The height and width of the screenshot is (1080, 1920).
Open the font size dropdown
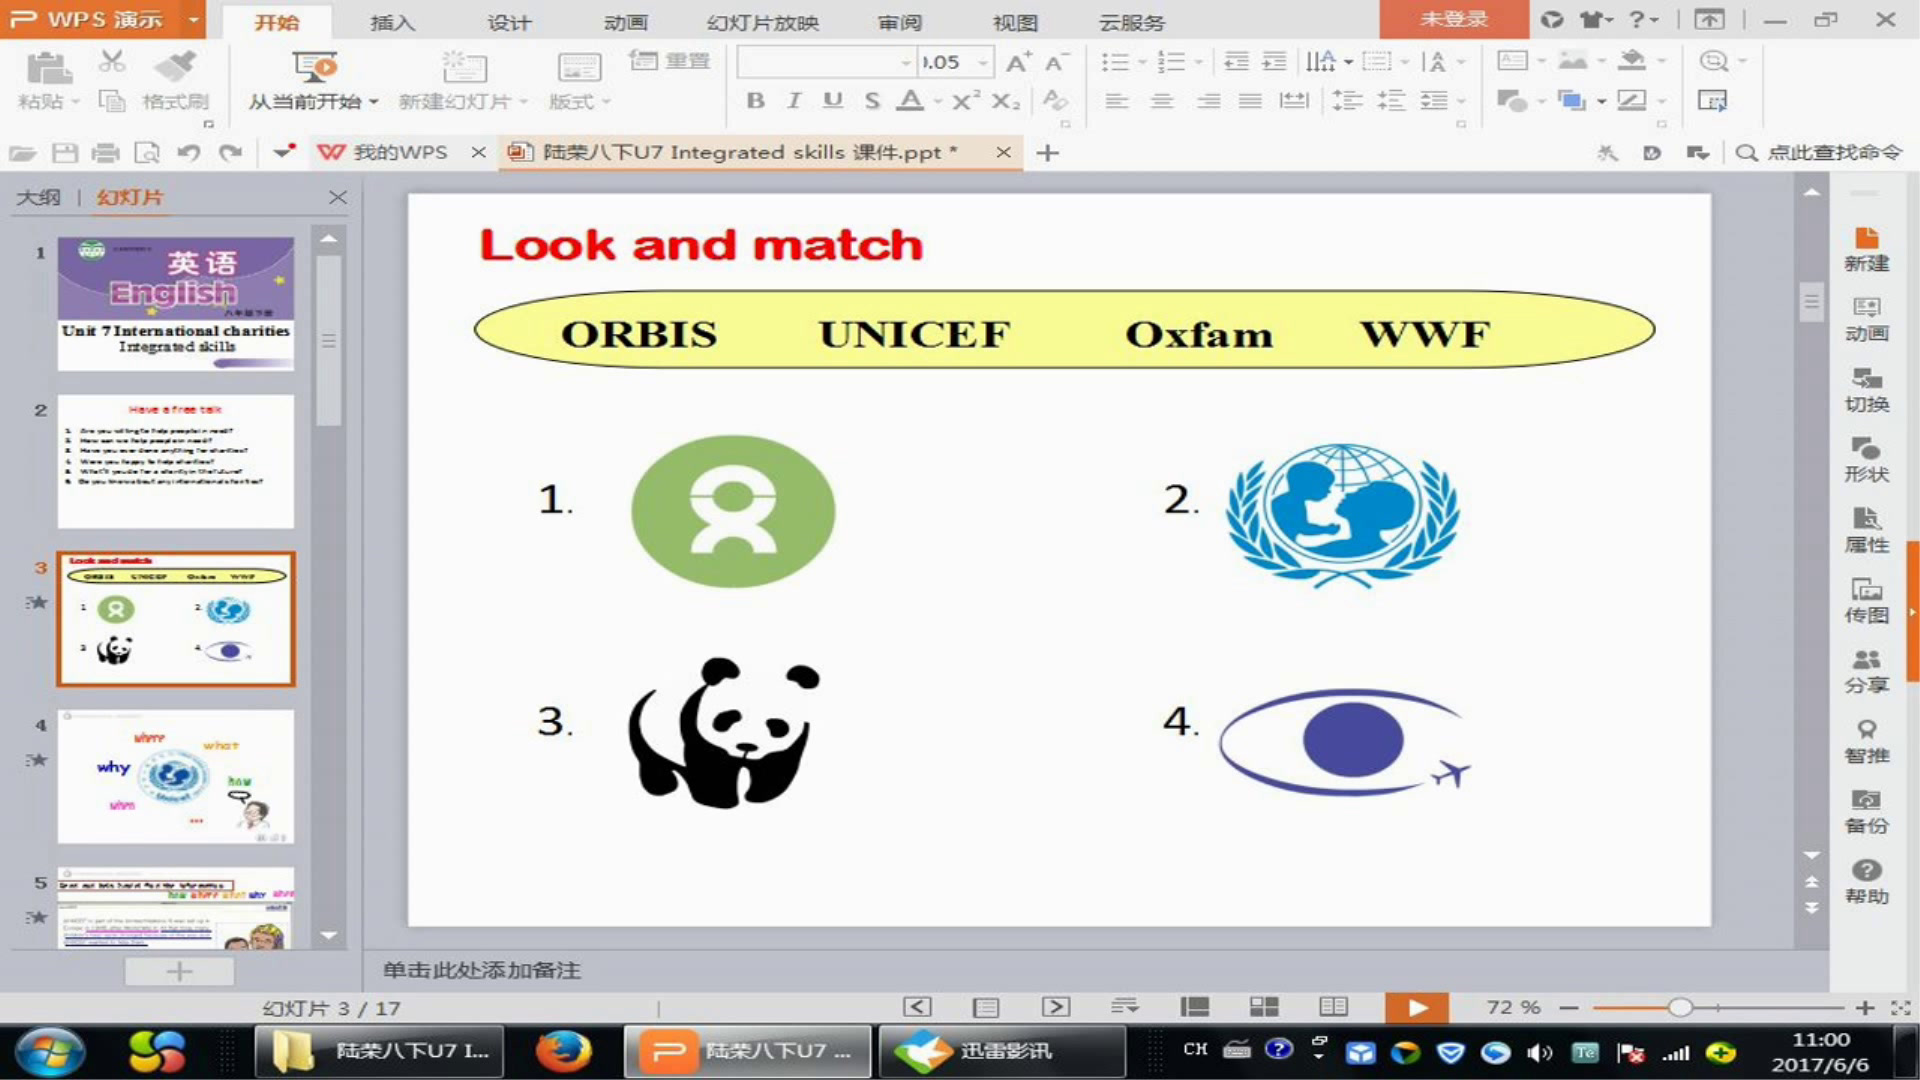[983, 62]
